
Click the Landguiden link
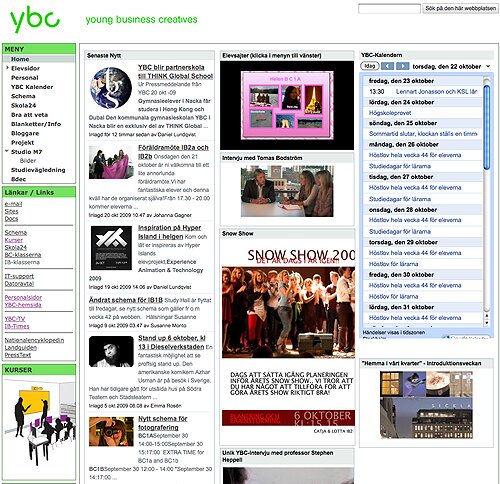coord(21,347)
